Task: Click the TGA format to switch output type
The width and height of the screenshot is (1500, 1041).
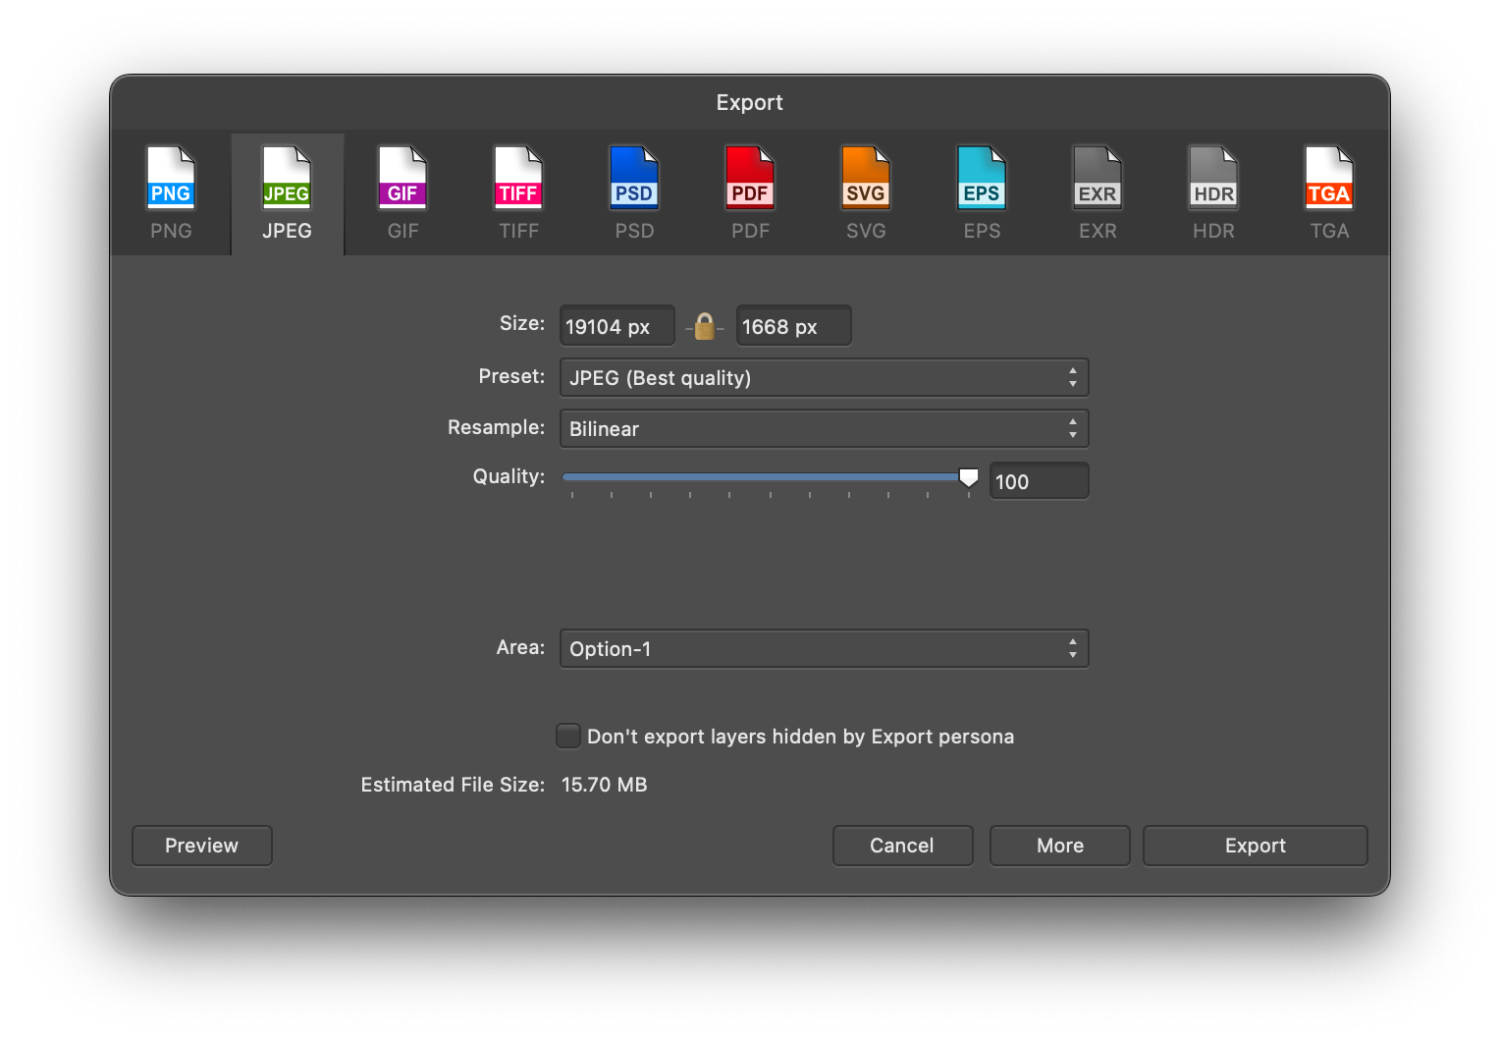Action: tap(1329, 190)
